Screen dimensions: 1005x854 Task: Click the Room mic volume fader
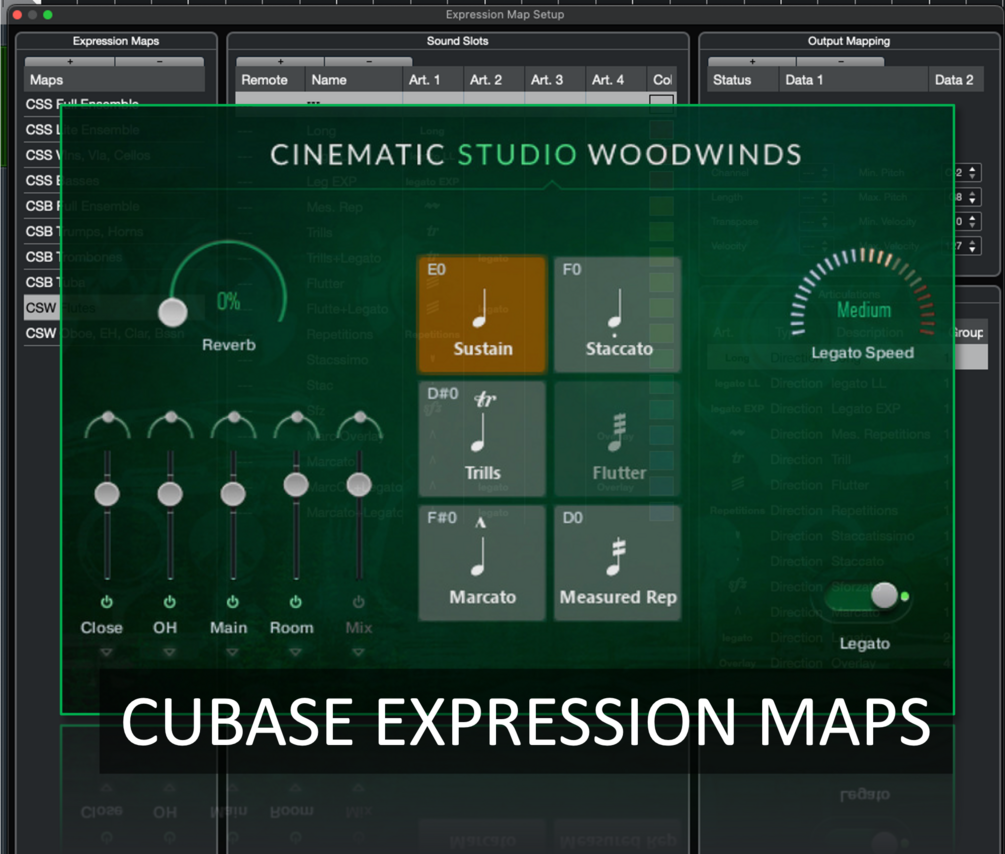295,484
